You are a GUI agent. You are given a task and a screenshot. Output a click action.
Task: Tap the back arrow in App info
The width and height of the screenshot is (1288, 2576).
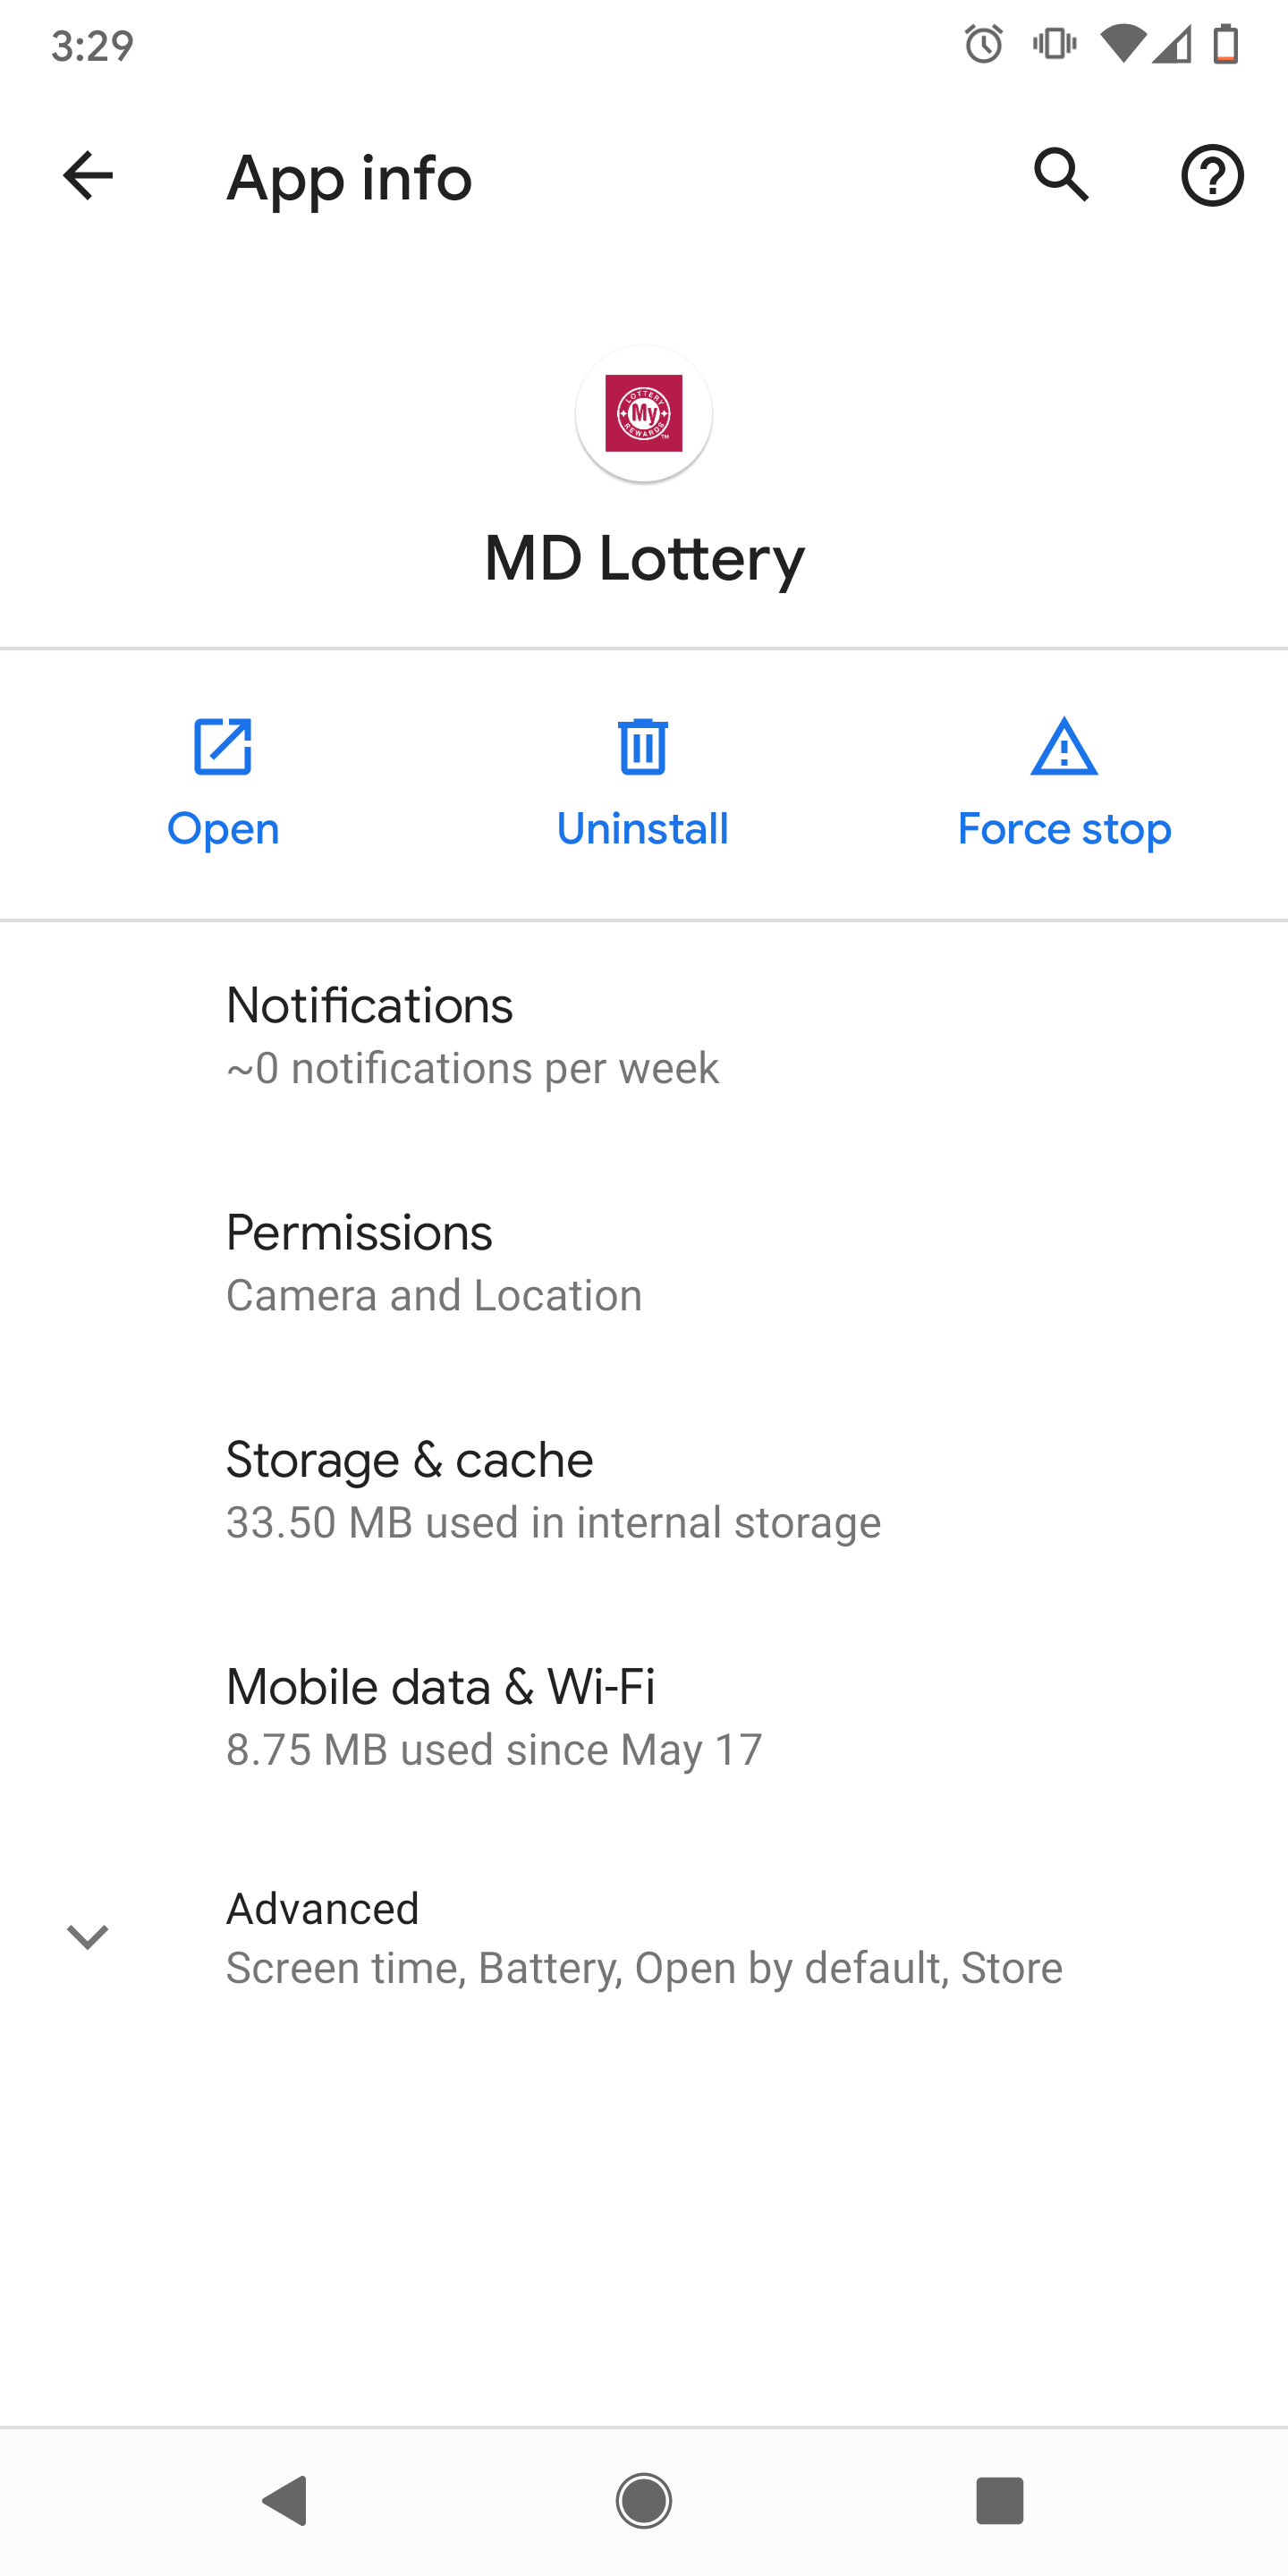click(88, 177)
